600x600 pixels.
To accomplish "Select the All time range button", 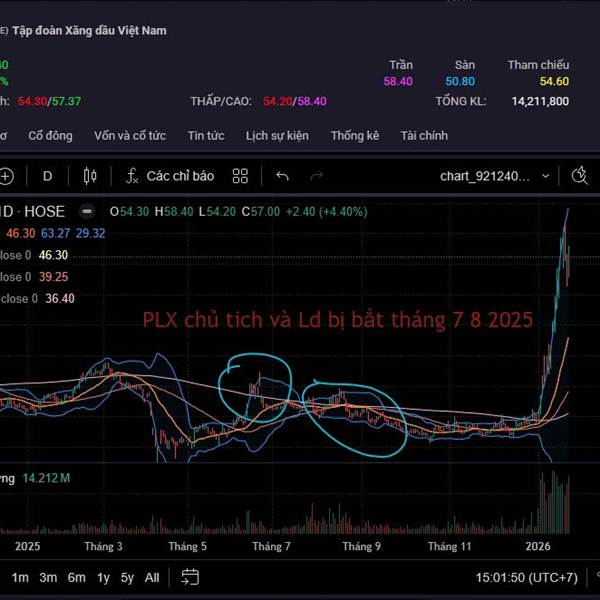I will pyautogui.click(x=152, y=577).
